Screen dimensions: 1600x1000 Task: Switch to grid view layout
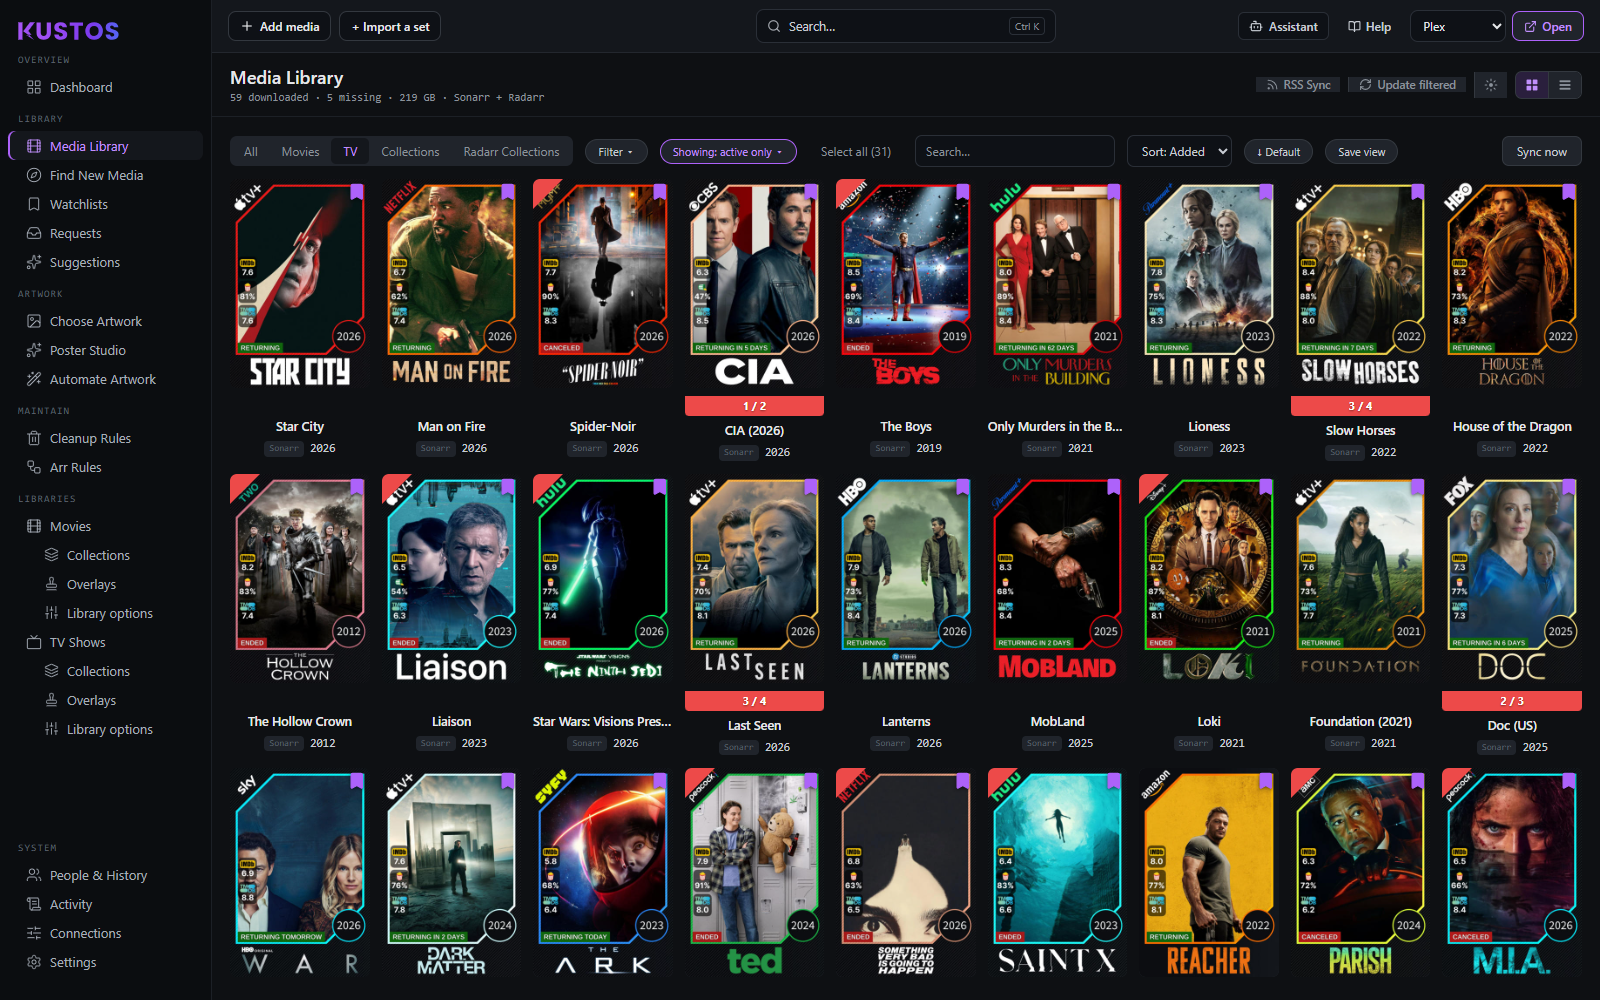pyautogui.click(x=1532, y=85)
